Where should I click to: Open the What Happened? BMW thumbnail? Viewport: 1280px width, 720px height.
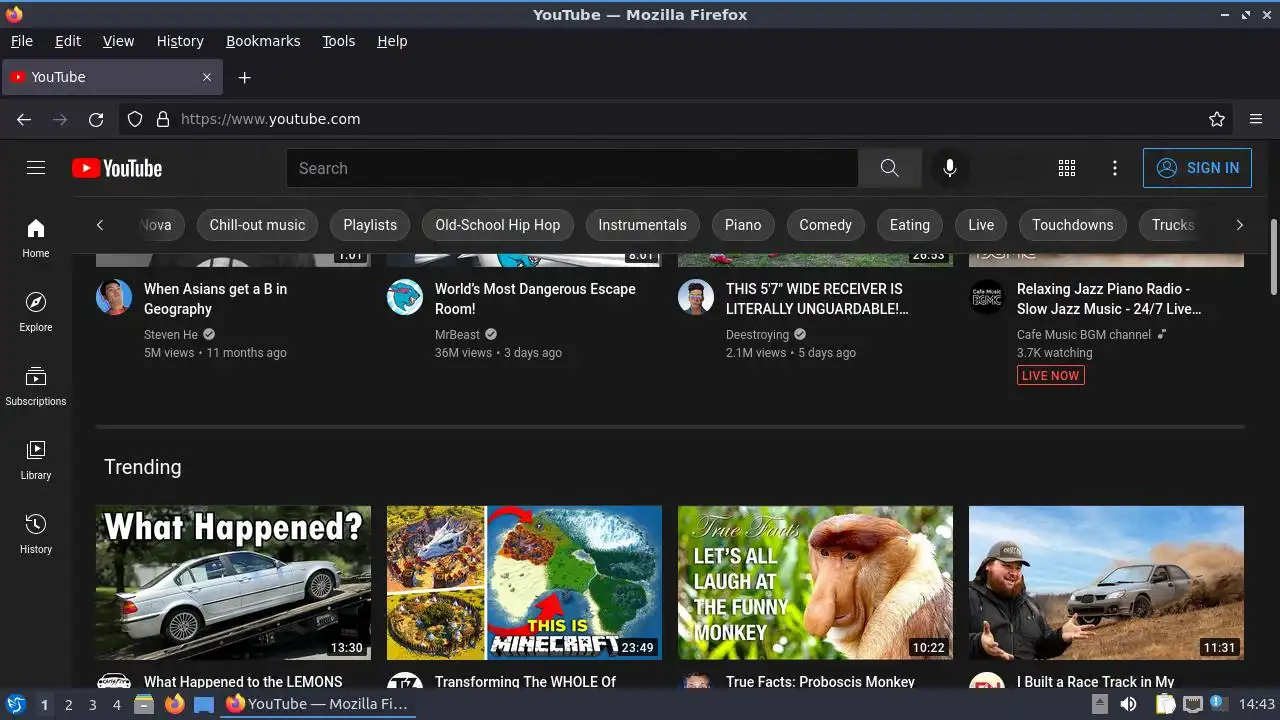tap(233, 582)
